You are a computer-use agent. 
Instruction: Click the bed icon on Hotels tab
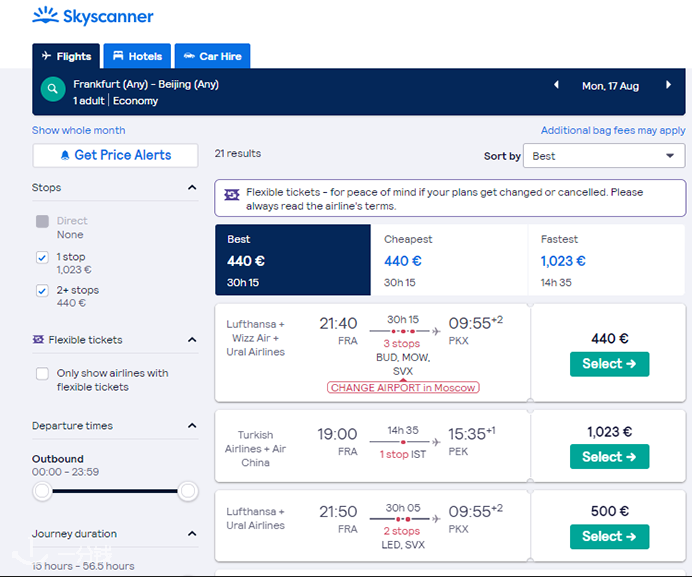(x=118, y=56)
